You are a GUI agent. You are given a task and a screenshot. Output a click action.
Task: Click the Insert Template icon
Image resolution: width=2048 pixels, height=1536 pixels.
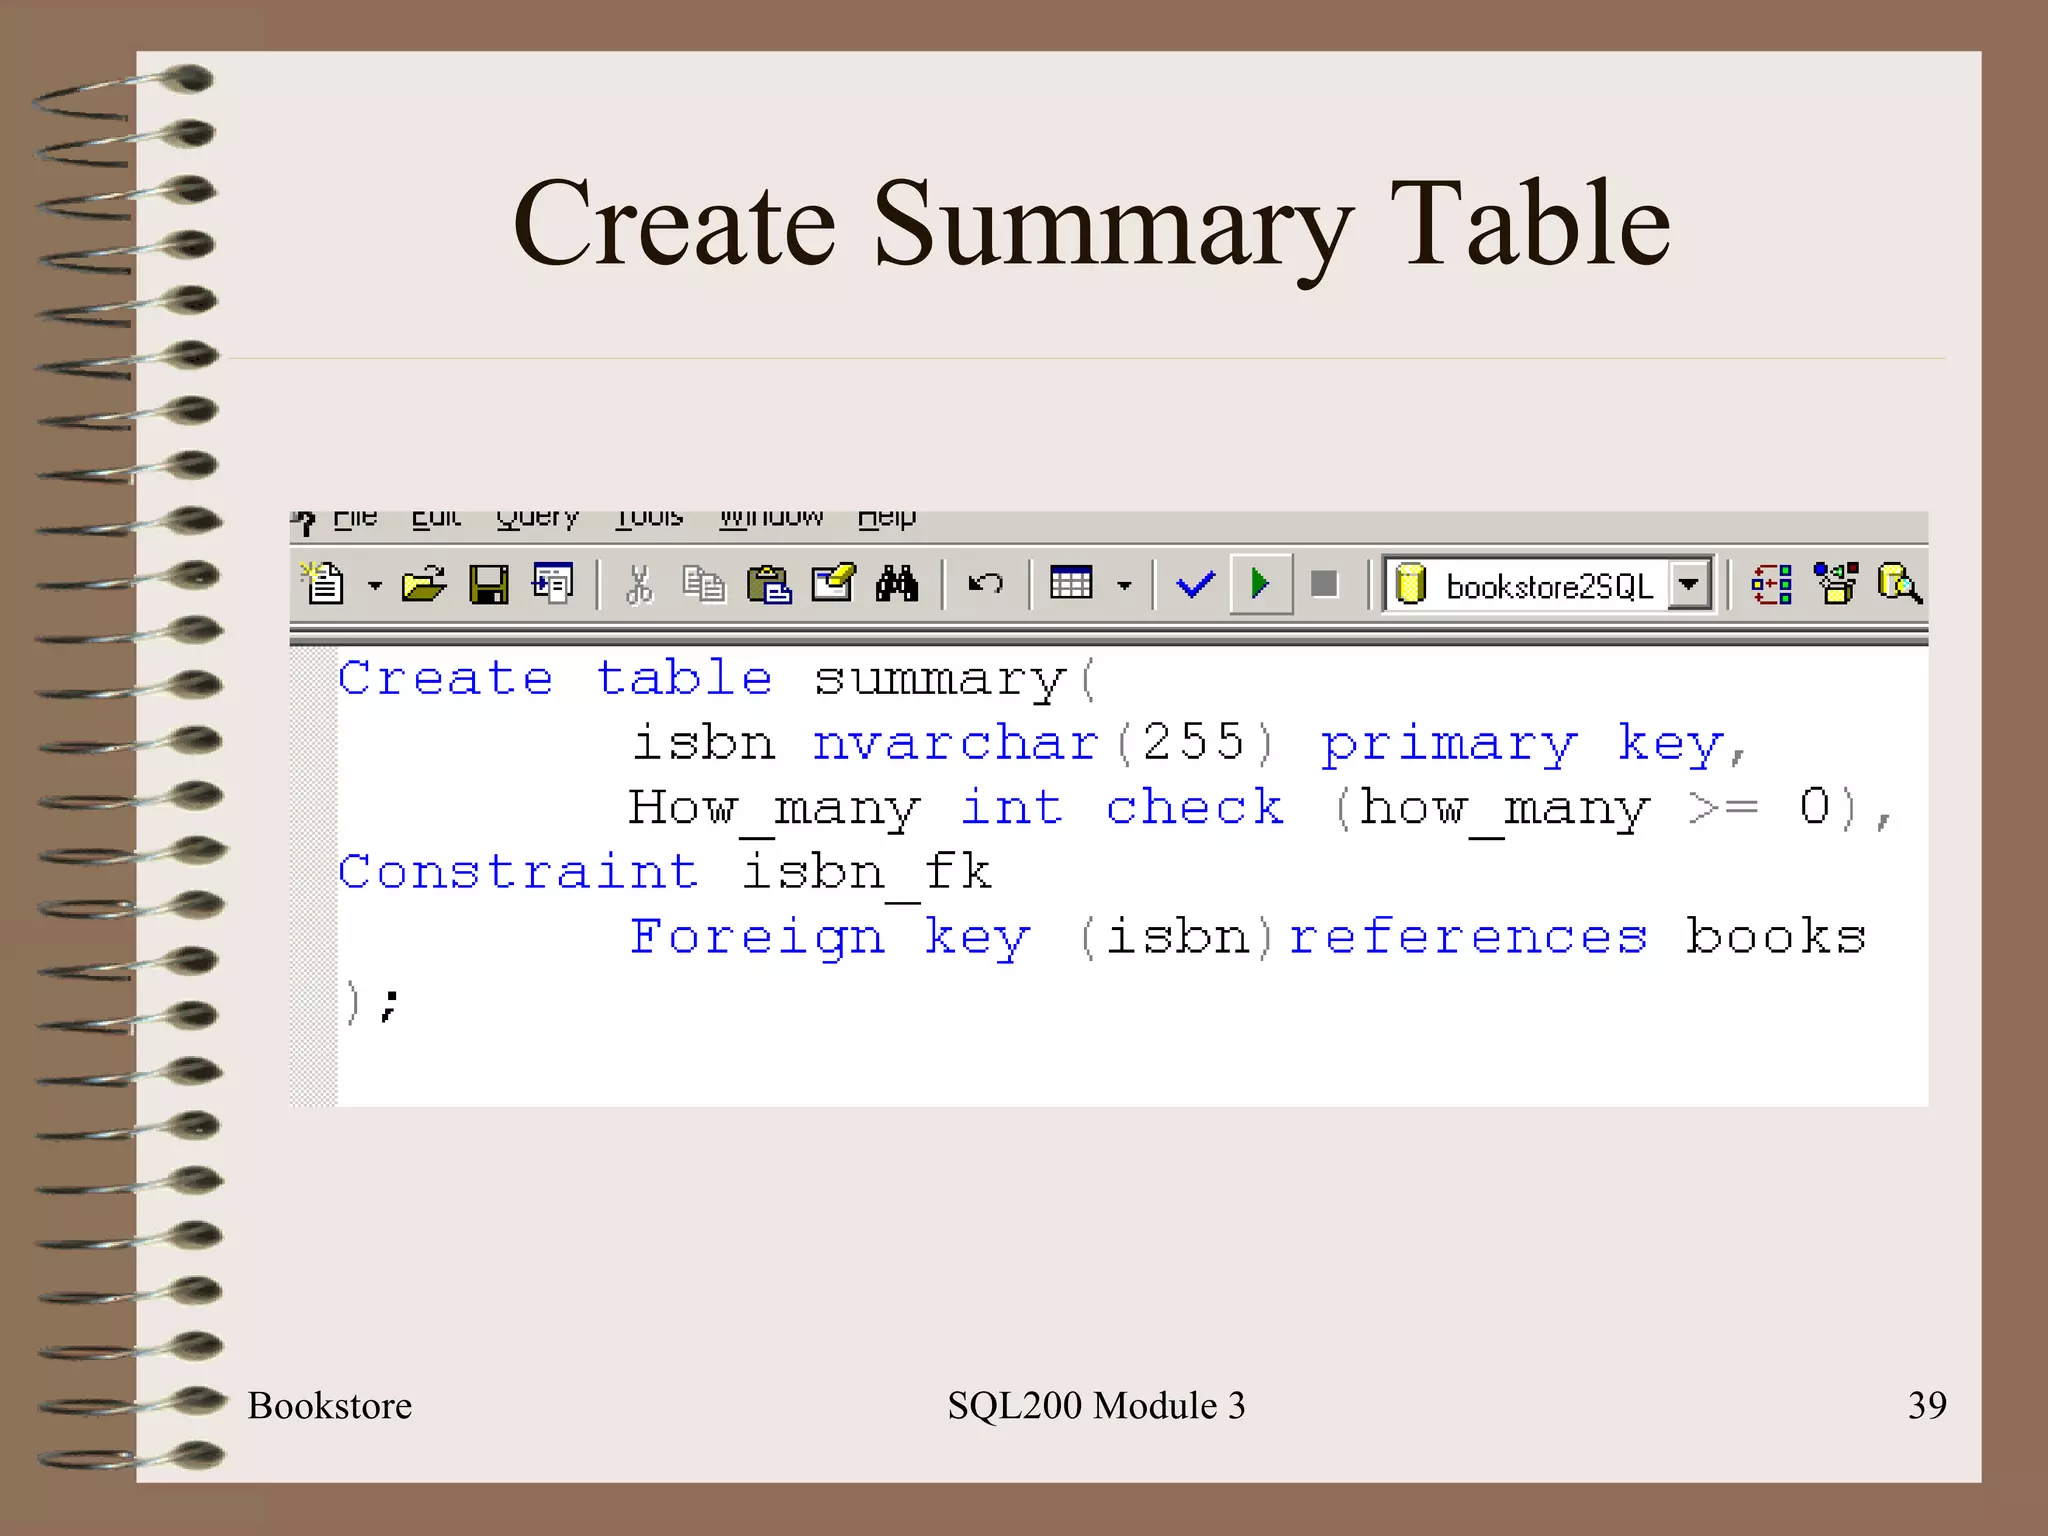click(x=553, y=584)
